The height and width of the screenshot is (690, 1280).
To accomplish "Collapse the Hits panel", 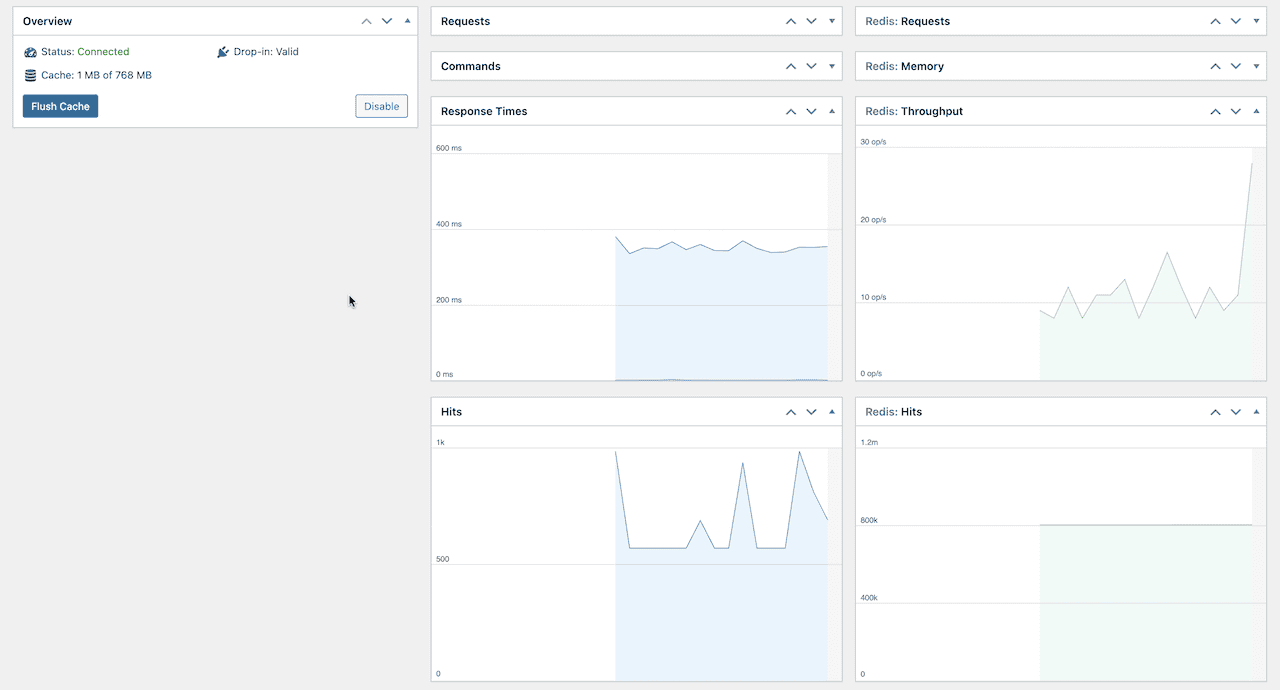I will tap(831, 411).
